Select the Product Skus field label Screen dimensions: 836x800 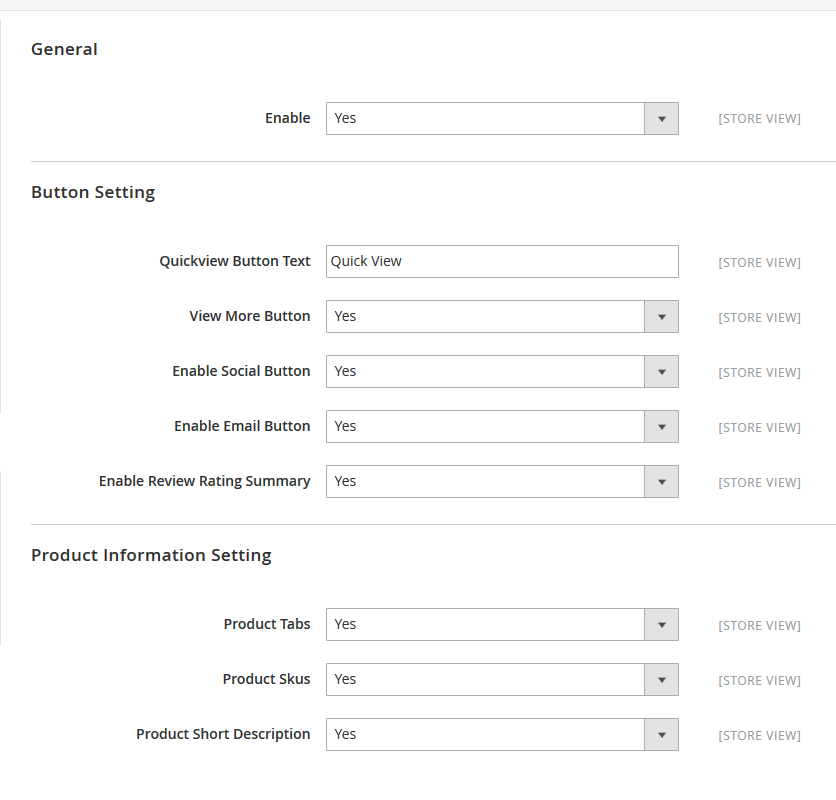click(266, 679)
